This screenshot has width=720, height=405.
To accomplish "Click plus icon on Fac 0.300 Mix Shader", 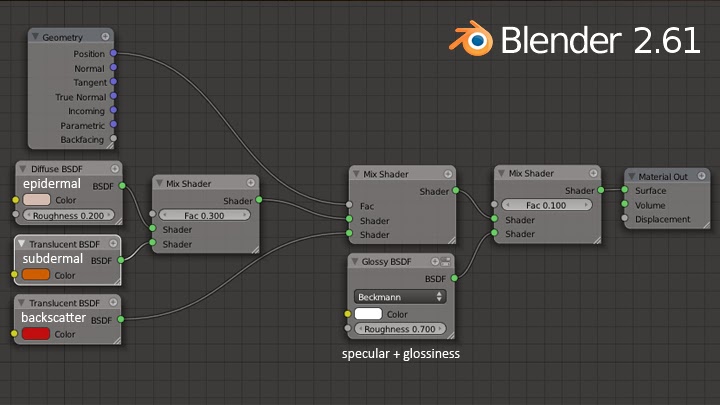I will [x=250, y=183].
